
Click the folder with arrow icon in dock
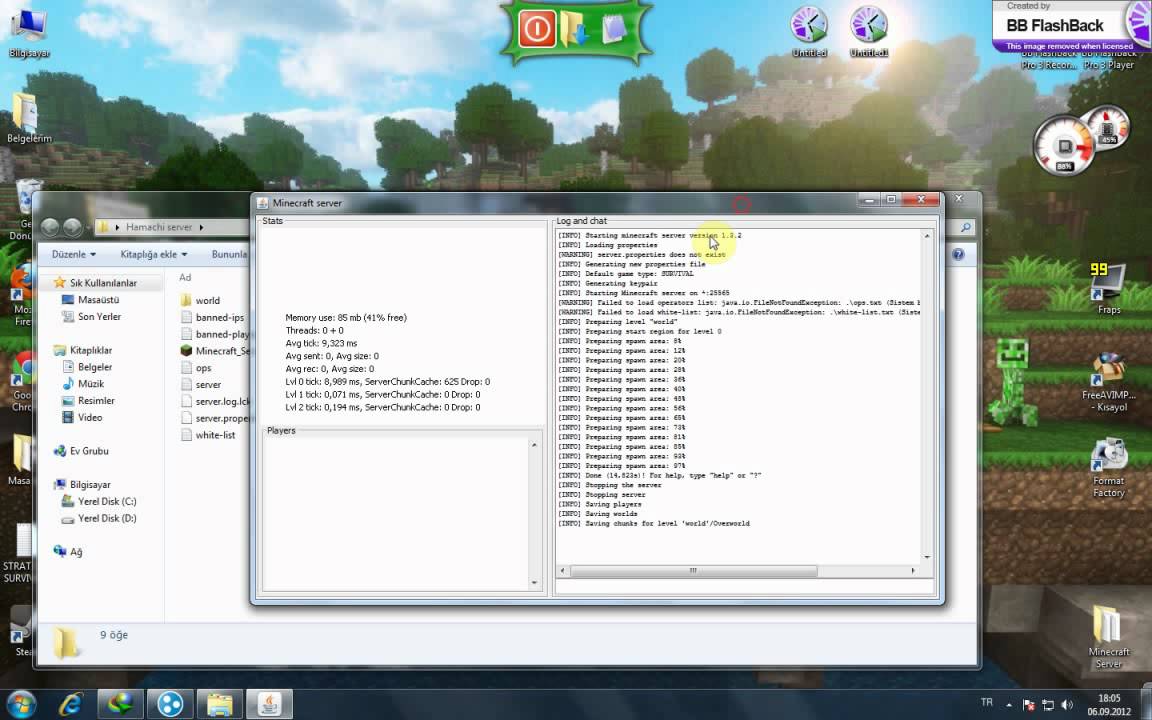(x=575, y=29)
